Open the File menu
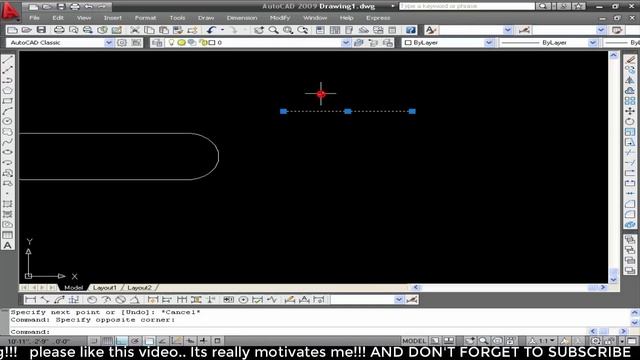This screenshot has height=360, width=640. click(34, 18)
